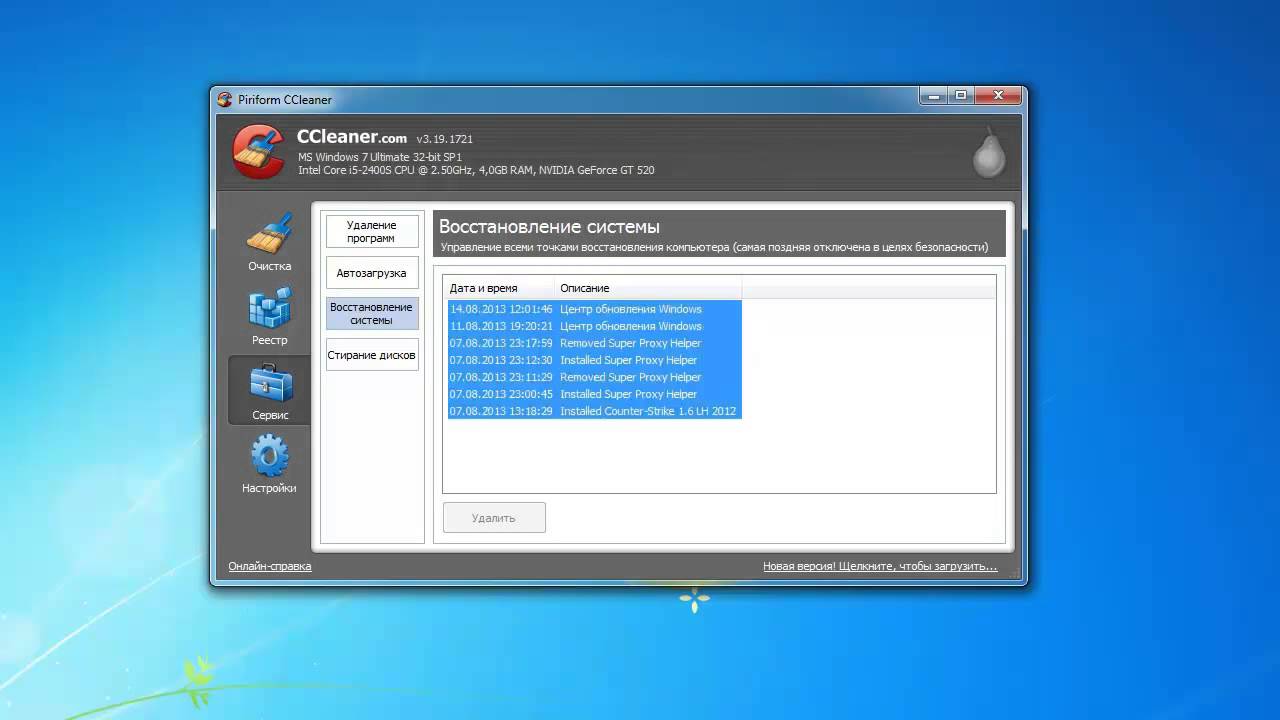Select the Сервис tools section
1280x720 pixels.
coord(269,390)
